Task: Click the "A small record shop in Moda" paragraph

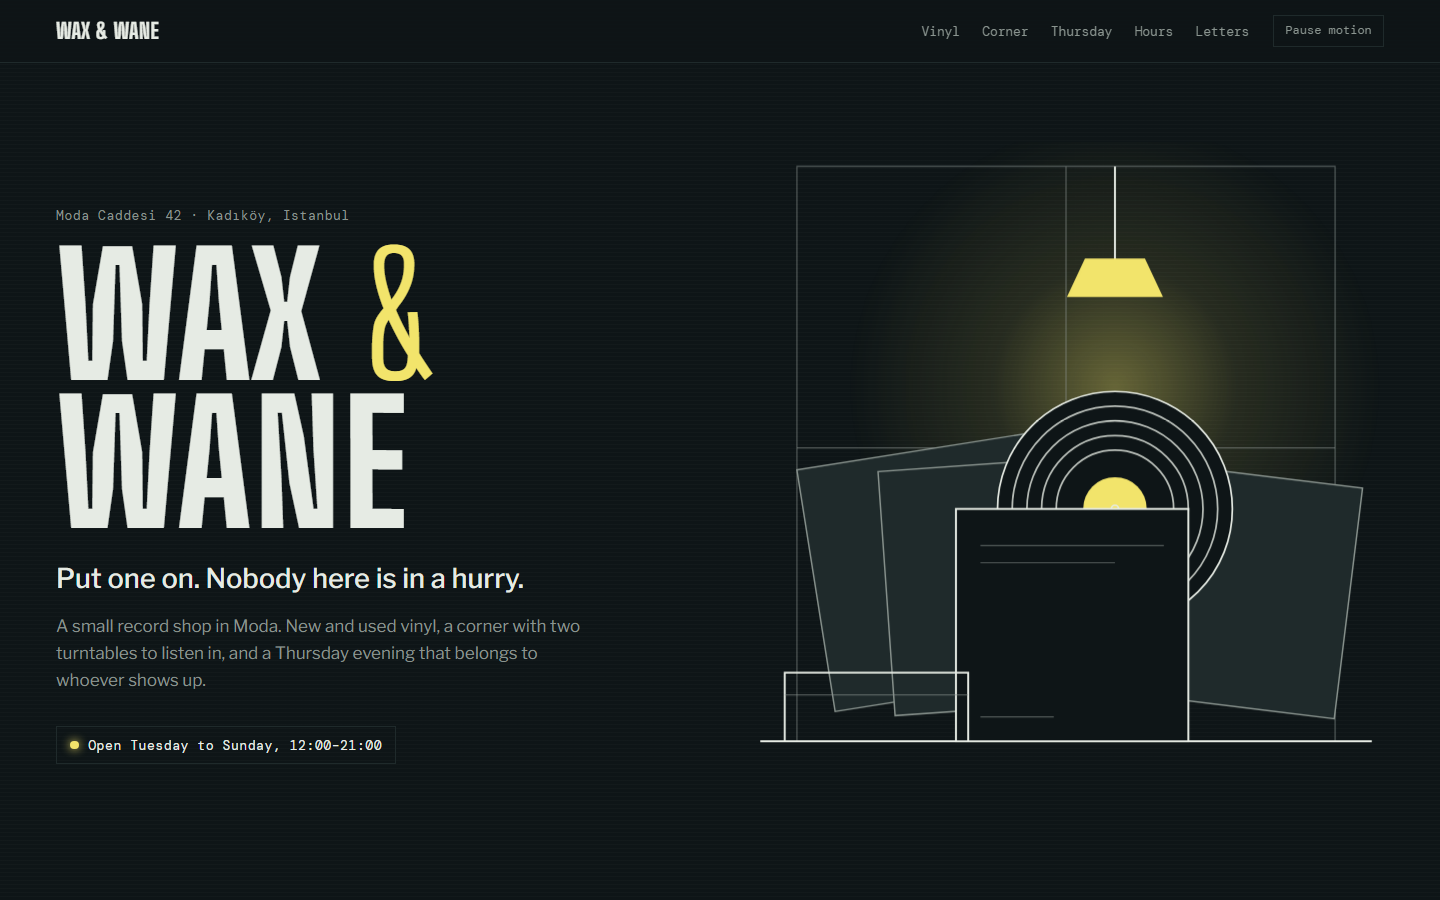Action: pyautogui.click(x=318, y=653)
